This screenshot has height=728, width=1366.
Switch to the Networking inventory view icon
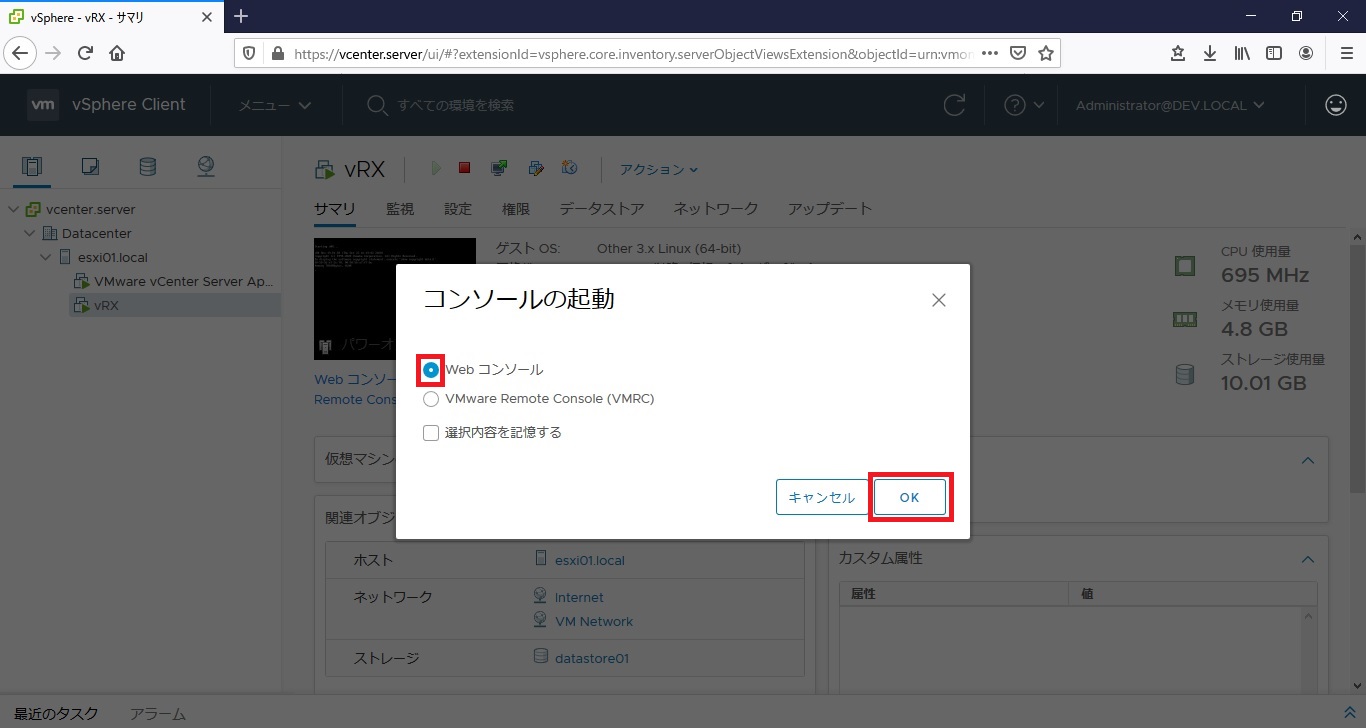(x=206, y=167)
